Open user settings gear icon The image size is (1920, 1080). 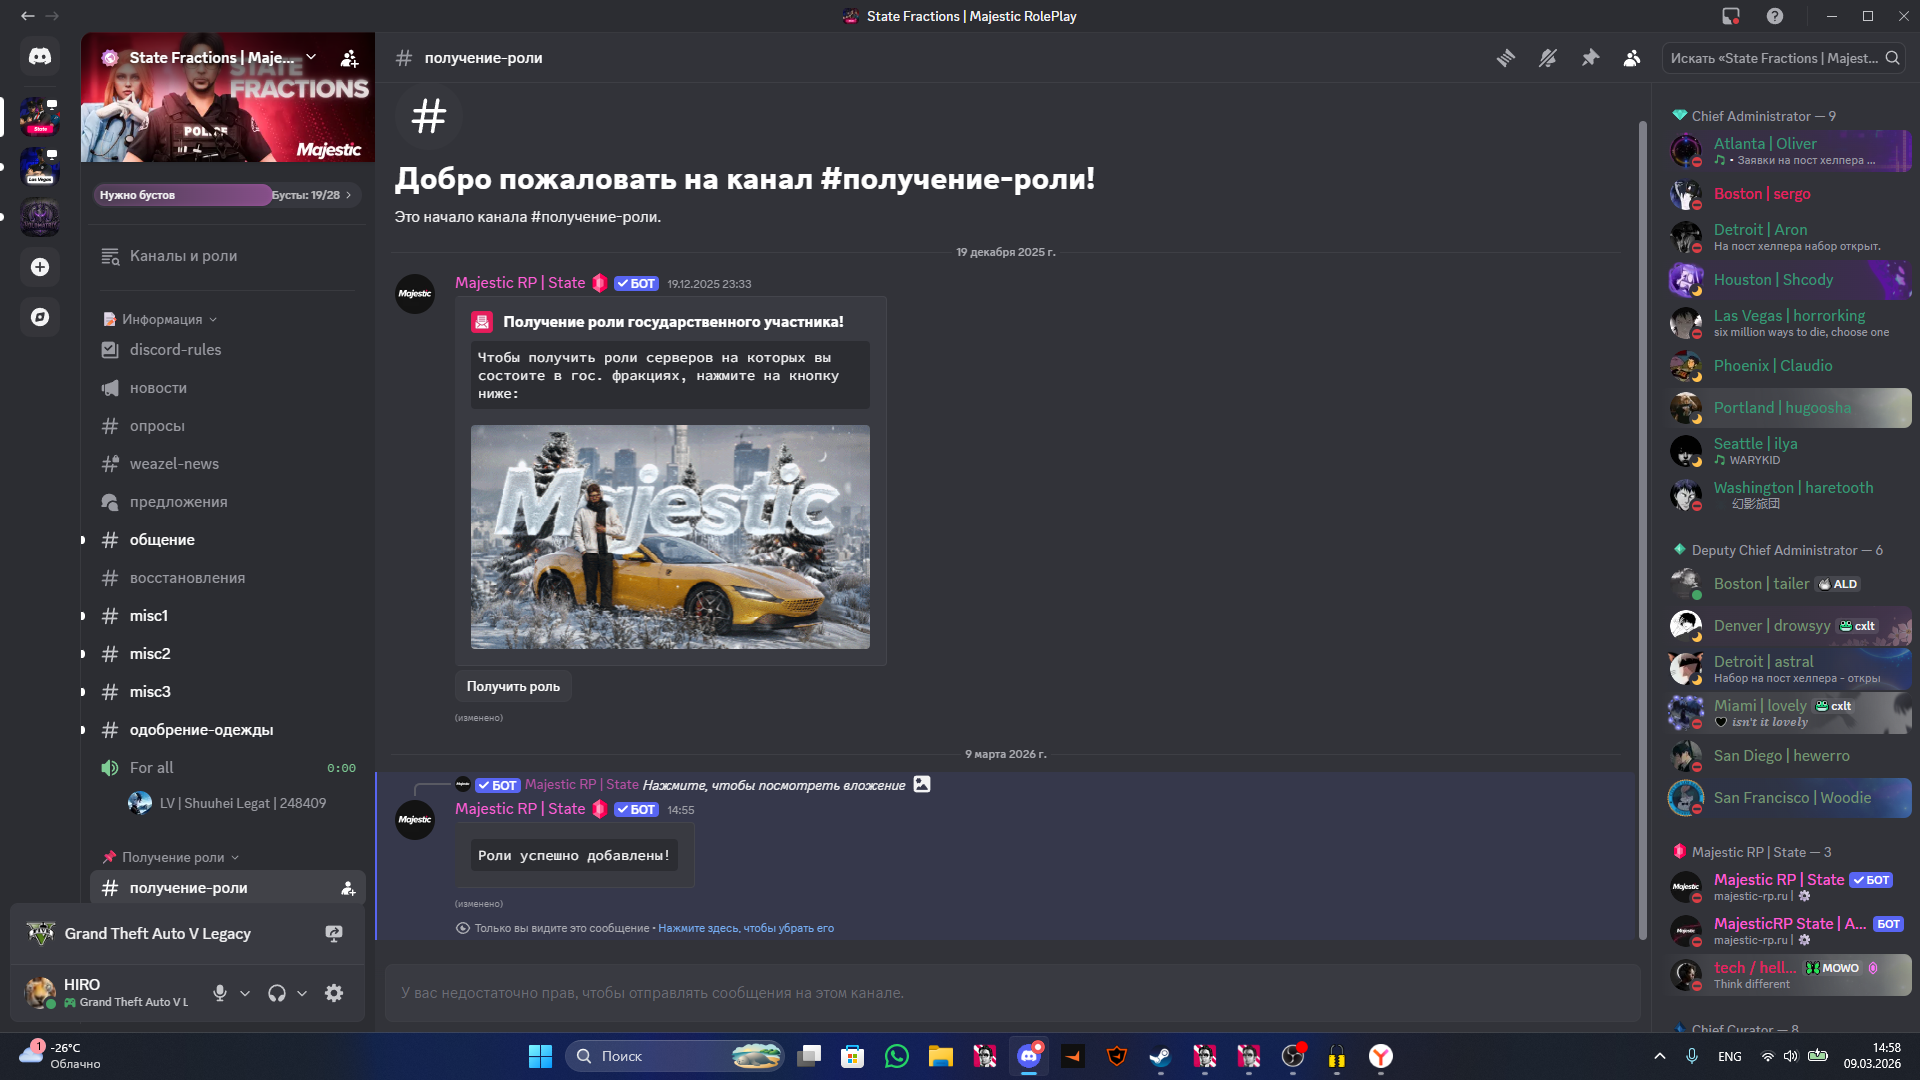[x=334, y=993]
